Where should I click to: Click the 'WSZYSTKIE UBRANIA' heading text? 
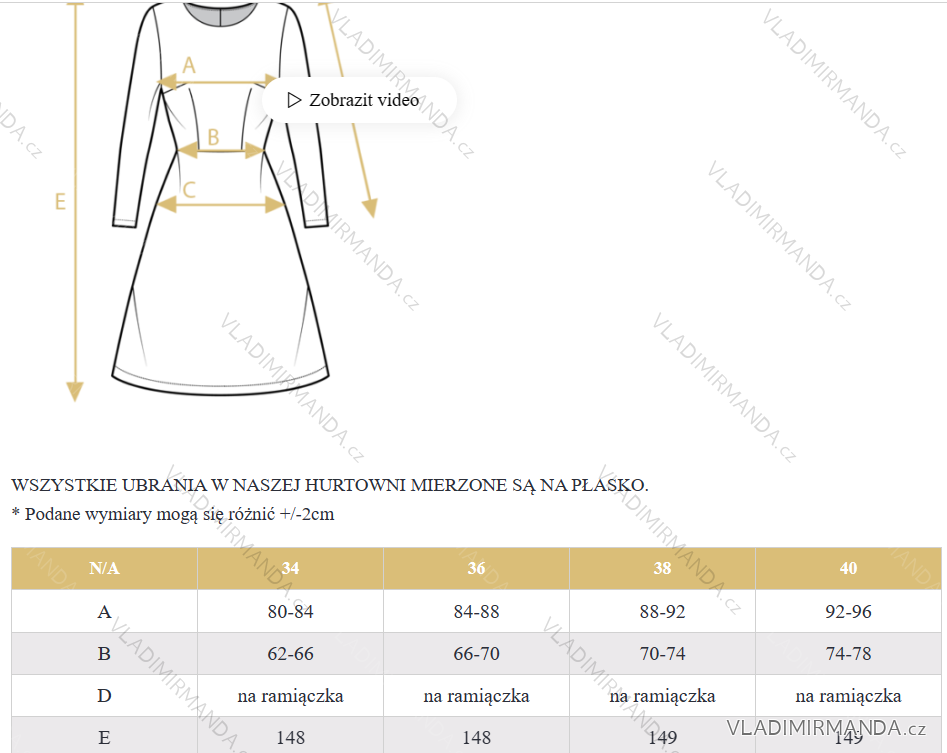pos(330,485)
